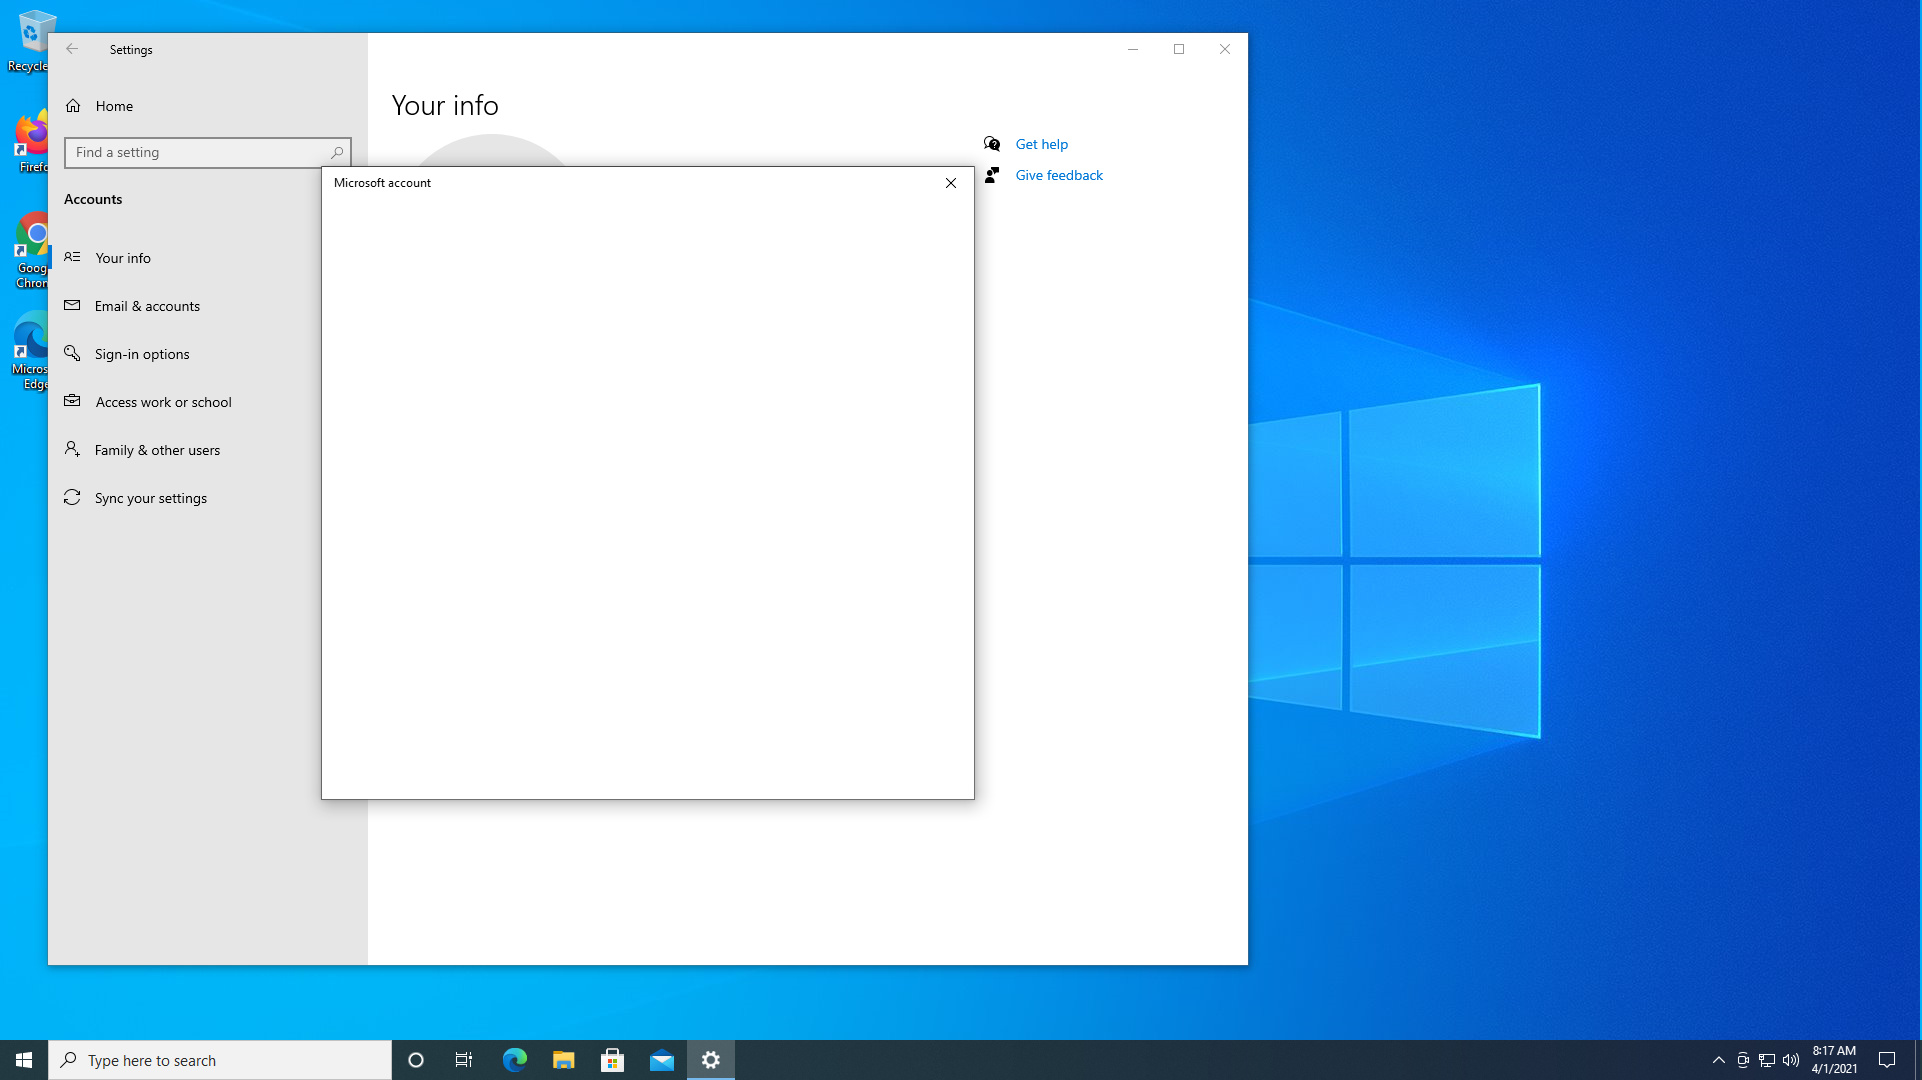Show hidden system tray icons
Viewport: 1922px width, 1080px height.
(1718, 1060)
